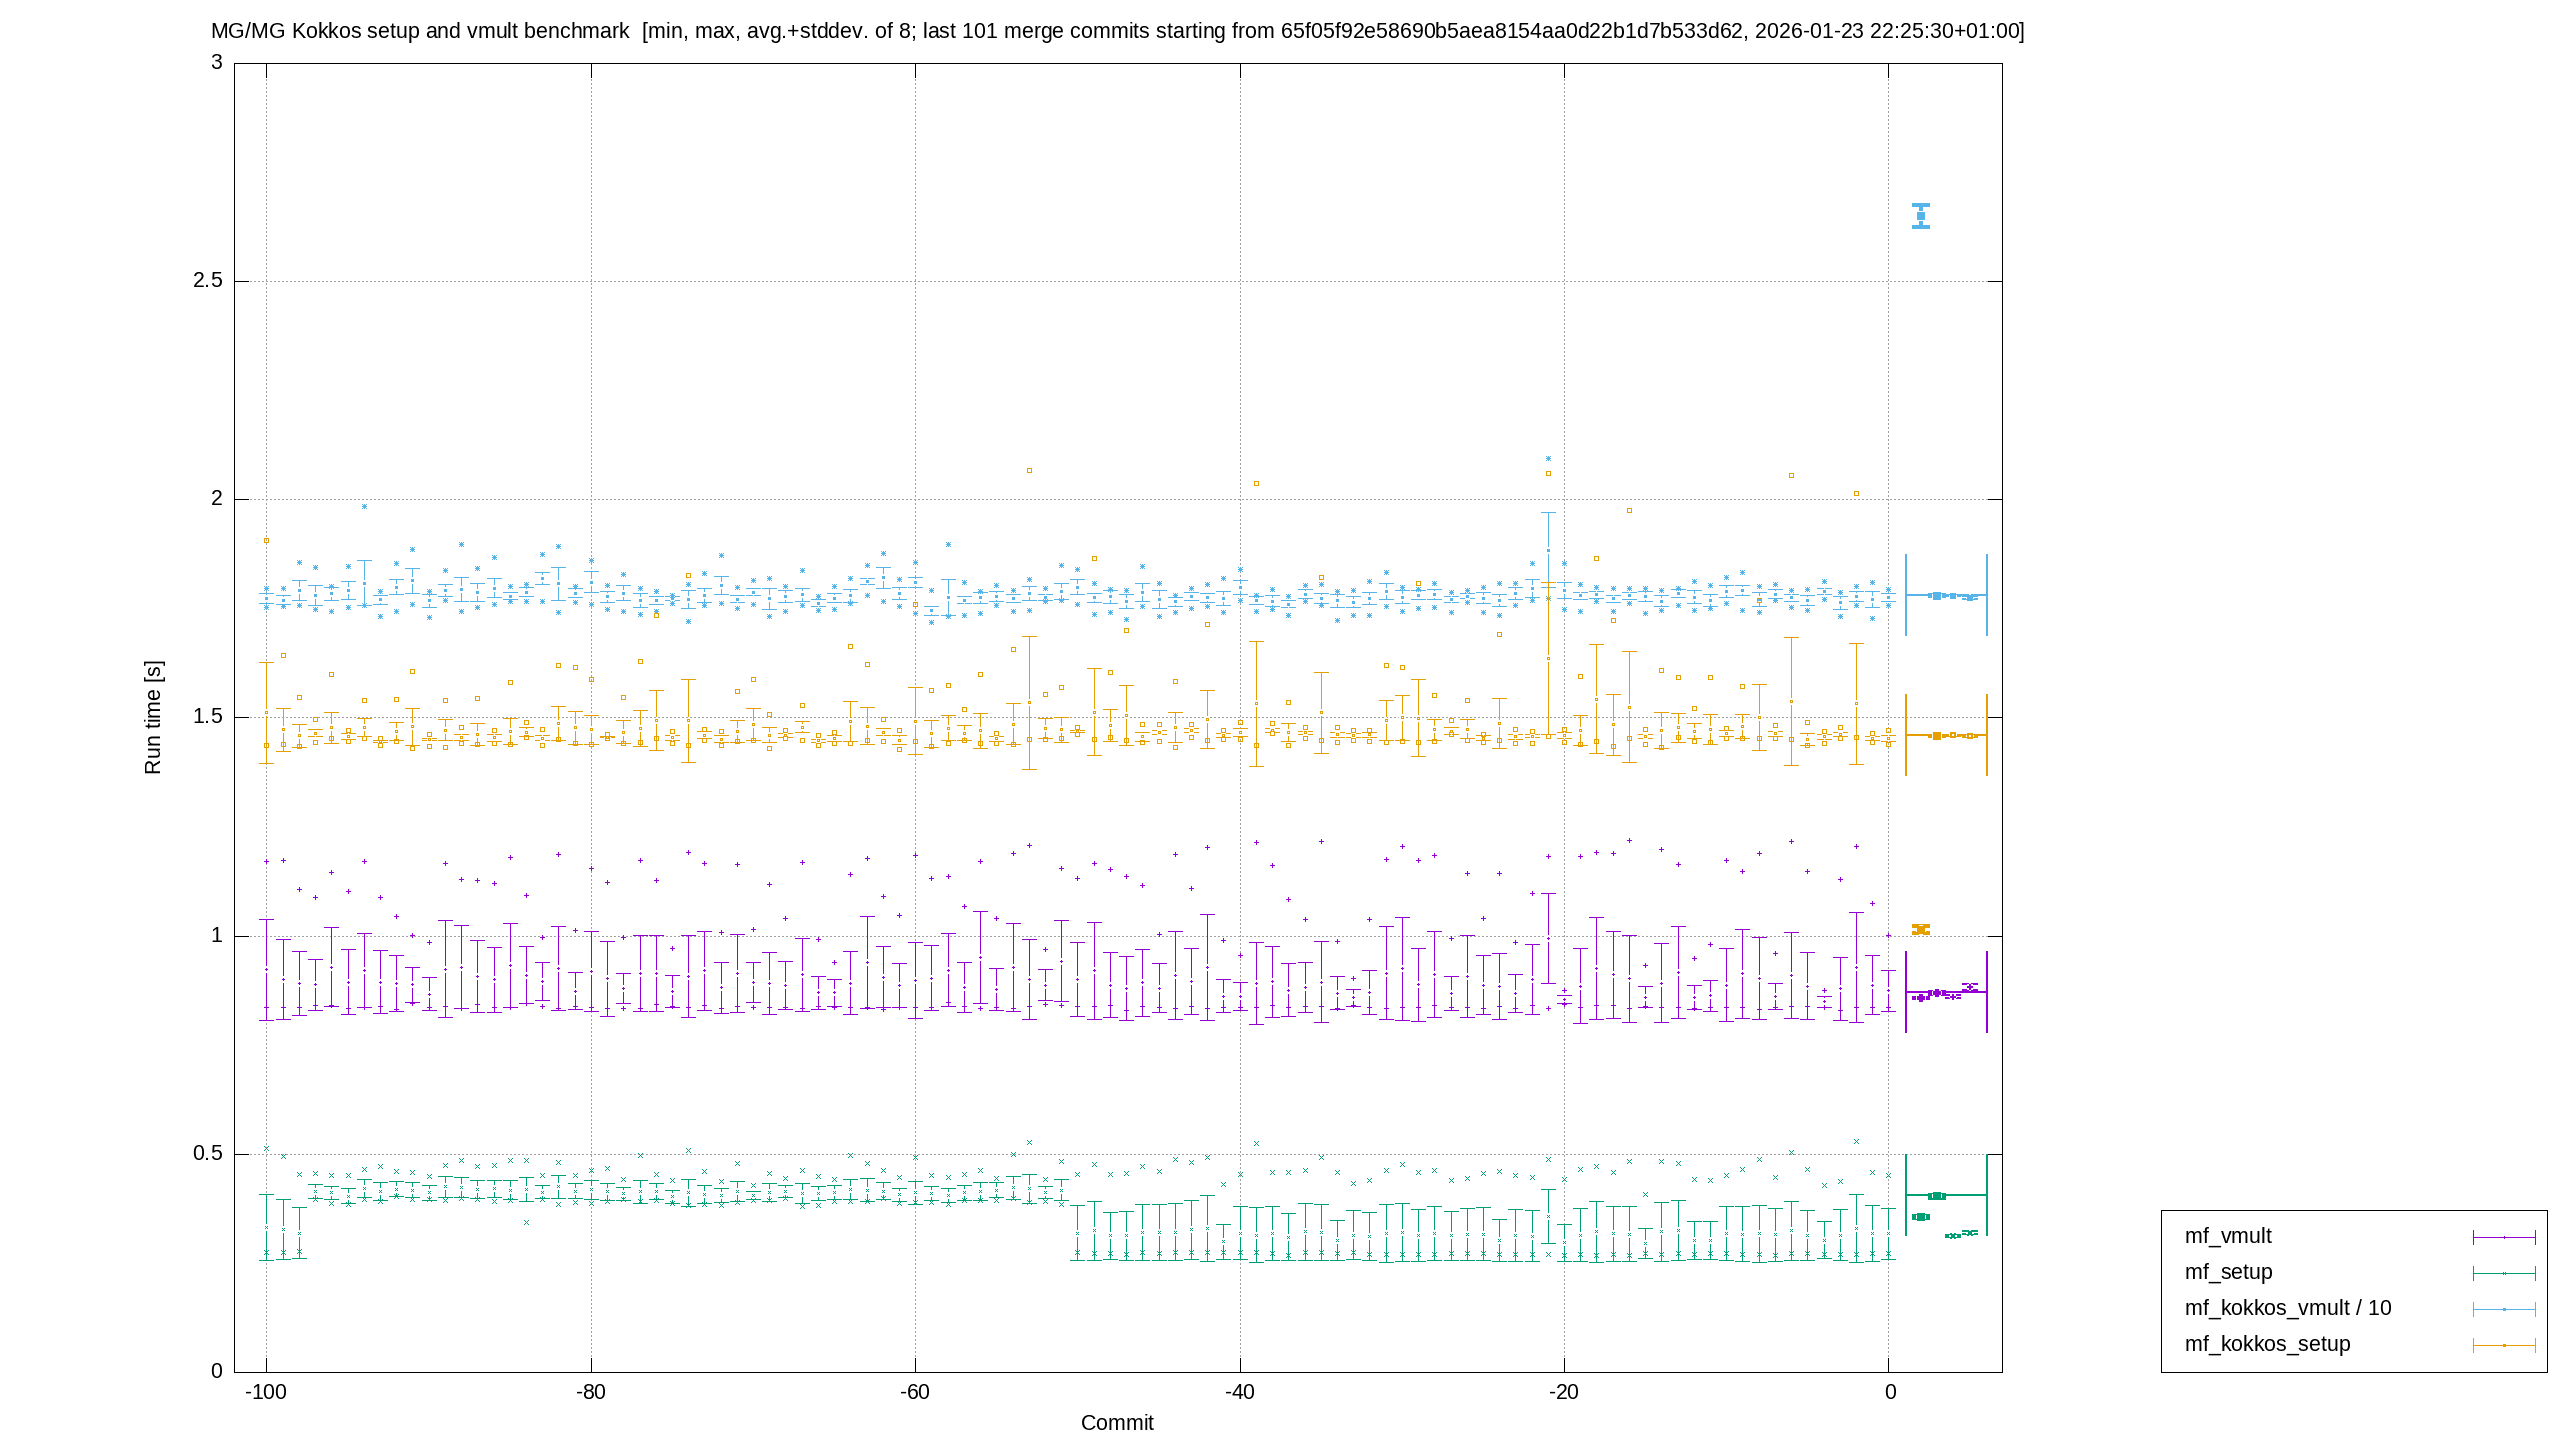
Task: Click the thick orange marker near 1.0 seconds
Action: [1921, 929]
